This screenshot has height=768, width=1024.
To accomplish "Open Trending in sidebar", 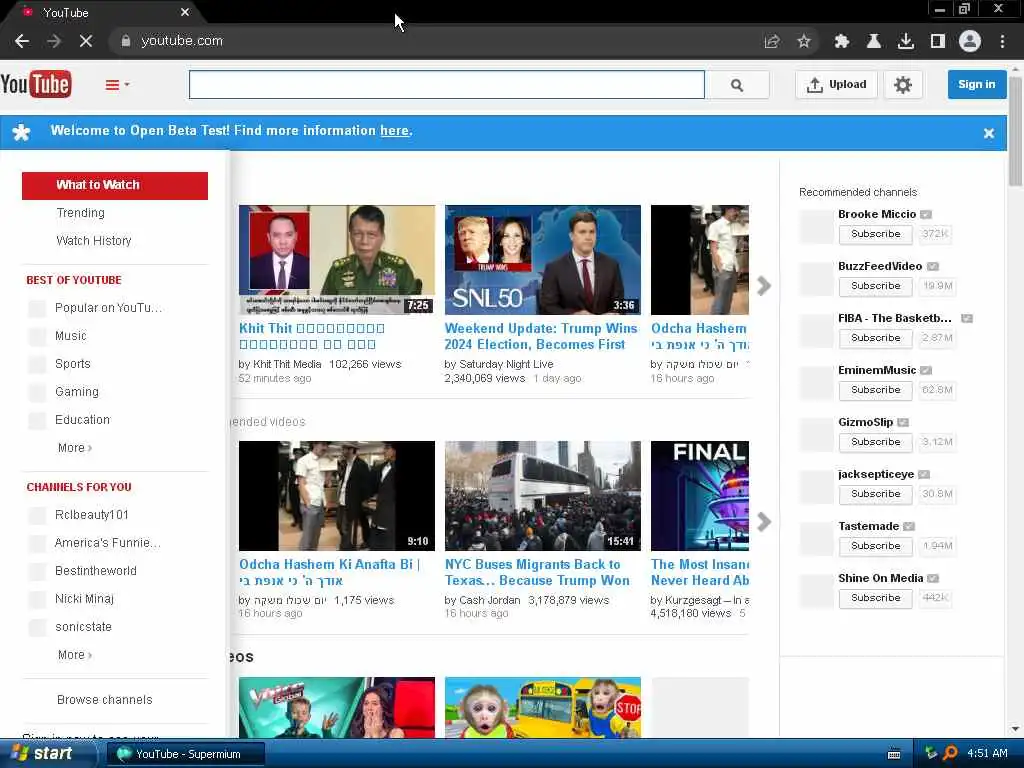I will pos(80,213).
